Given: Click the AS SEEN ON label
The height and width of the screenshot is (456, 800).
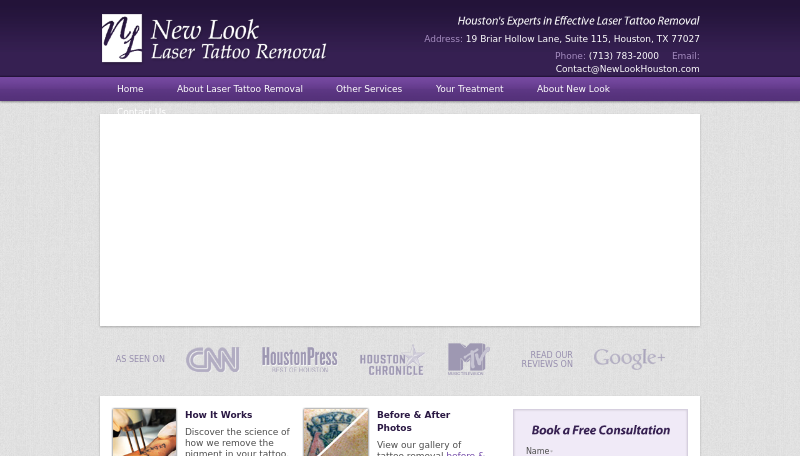Looking at the screenshot, I should (140, 359).
